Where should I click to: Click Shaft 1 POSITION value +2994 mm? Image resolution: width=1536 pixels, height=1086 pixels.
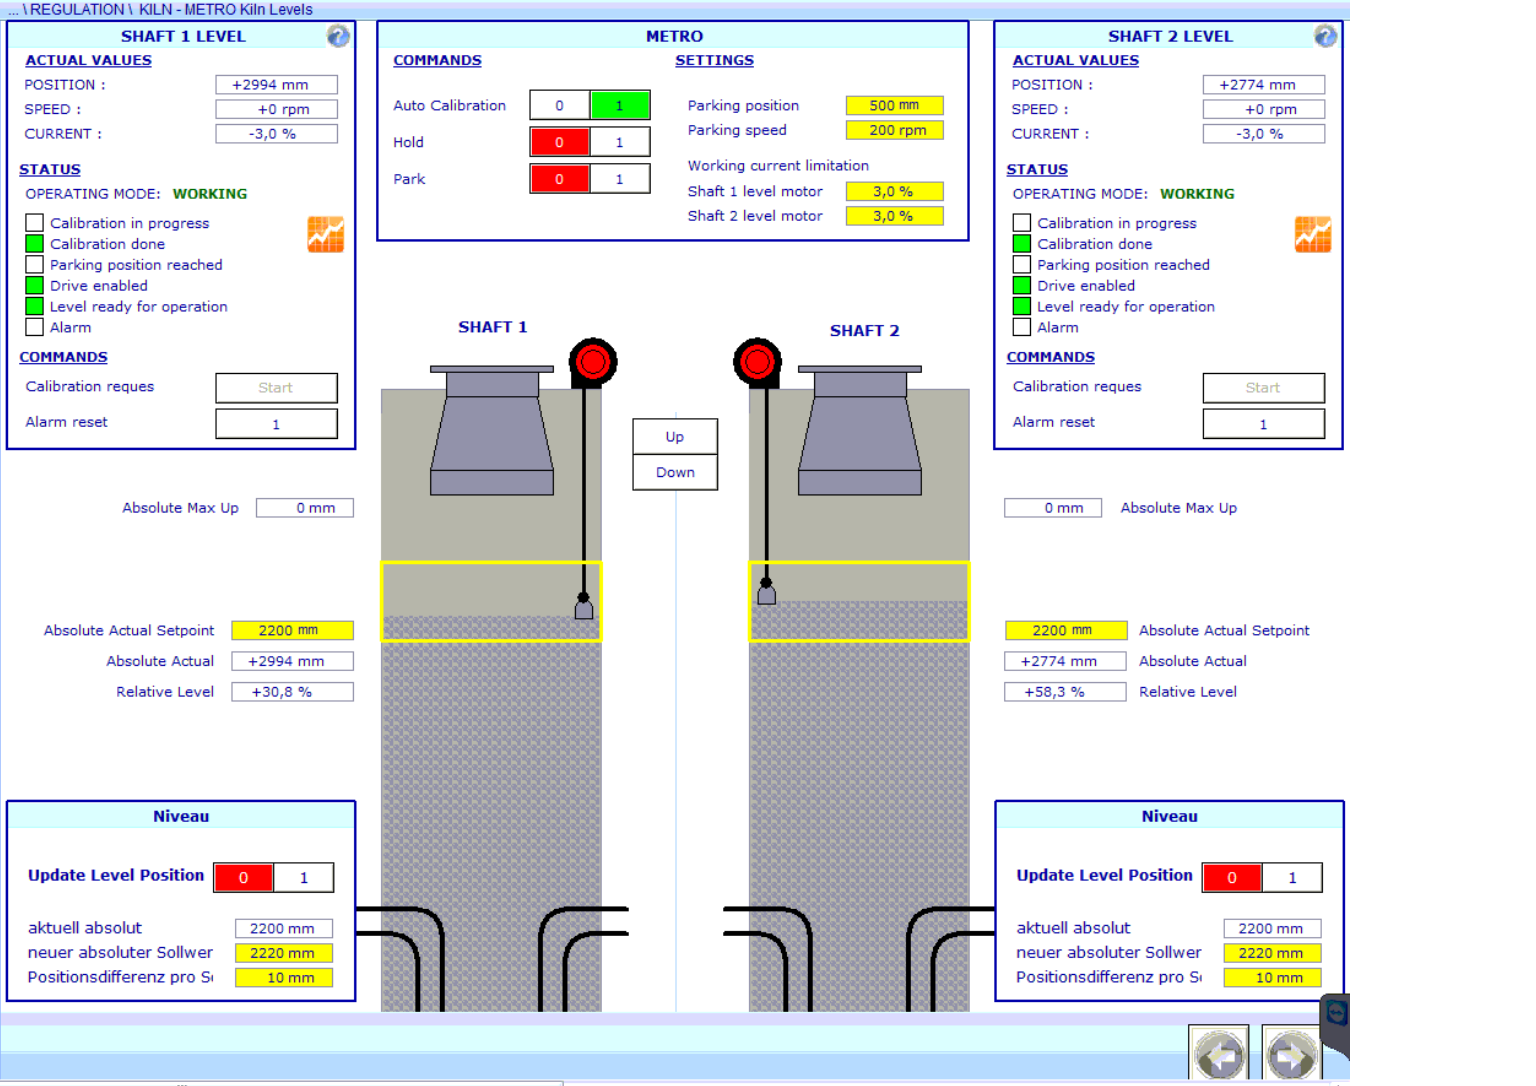pos(276,85)
